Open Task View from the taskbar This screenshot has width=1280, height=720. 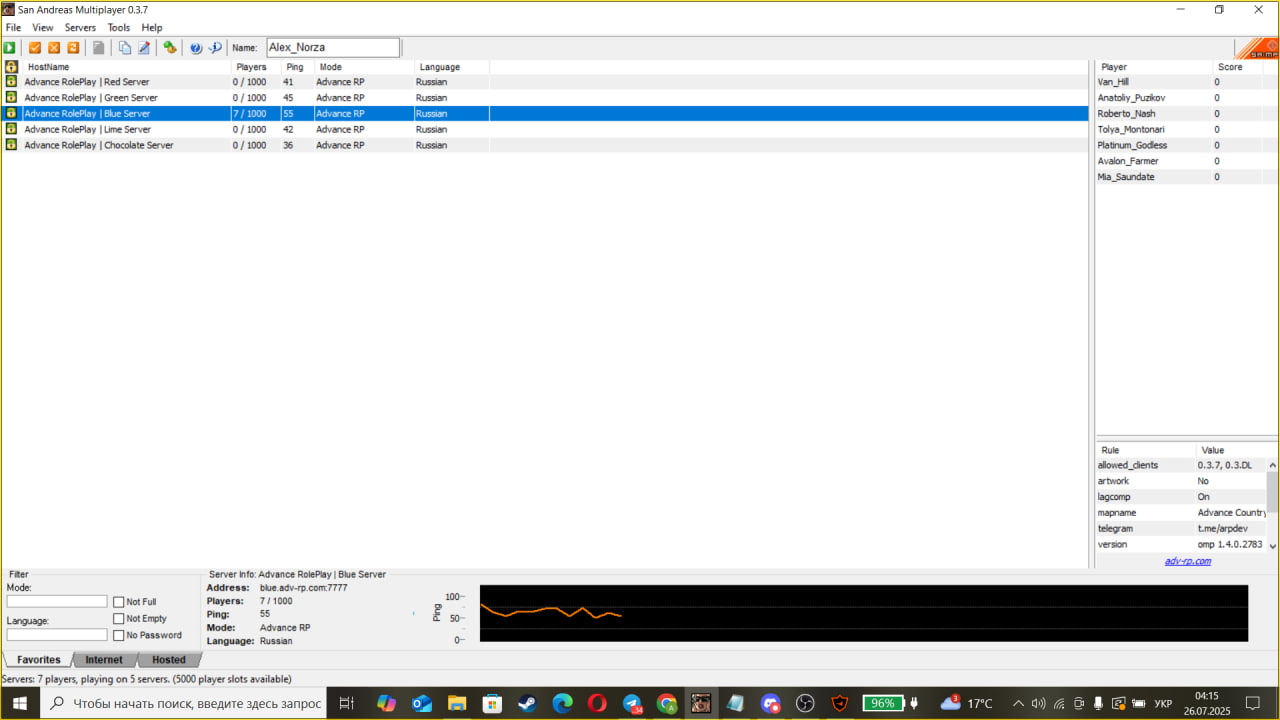[347, 703]
